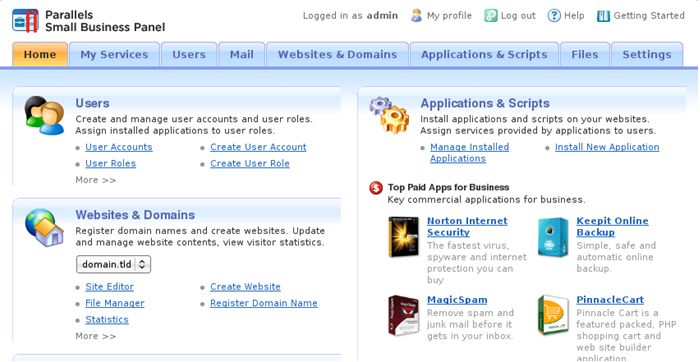
Task: Expand More under Websites & Domains
Action: click(x=96, y=336)
